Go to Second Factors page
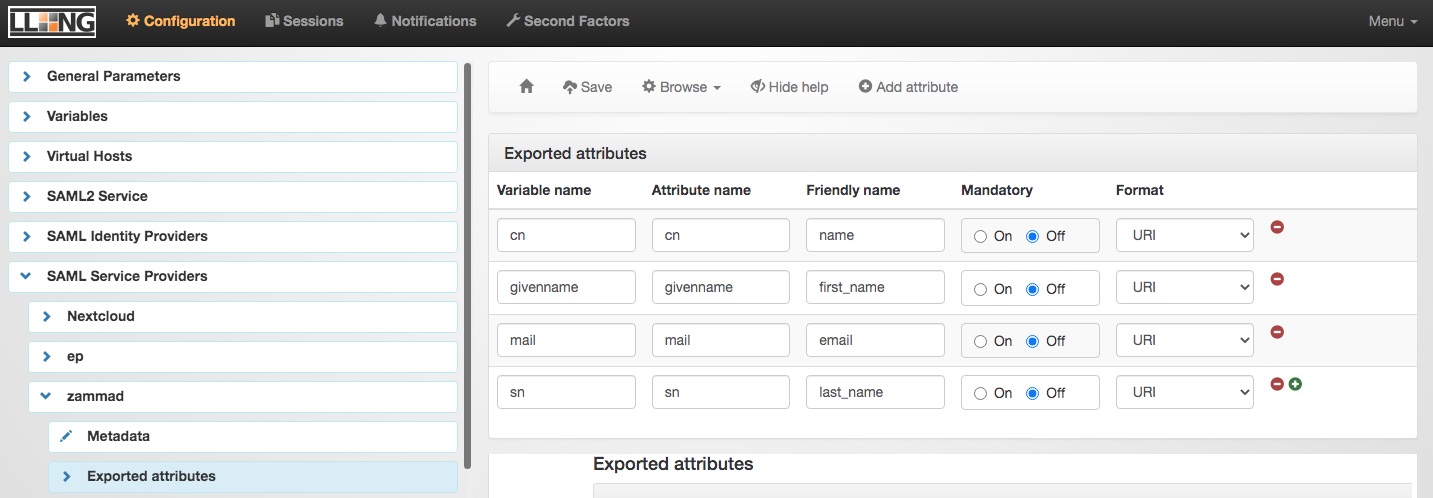Screen dimensions: 1433x498 (x=567, y=21)
